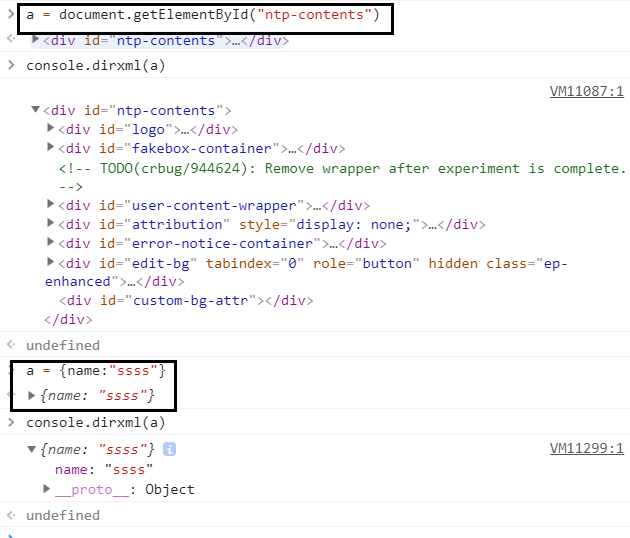Expand the __proto__ Object entry

(x=47, y=489)
